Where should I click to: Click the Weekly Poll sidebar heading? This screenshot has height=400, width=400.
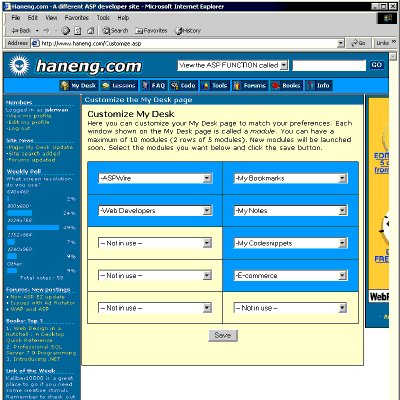[x=24, y=171]
